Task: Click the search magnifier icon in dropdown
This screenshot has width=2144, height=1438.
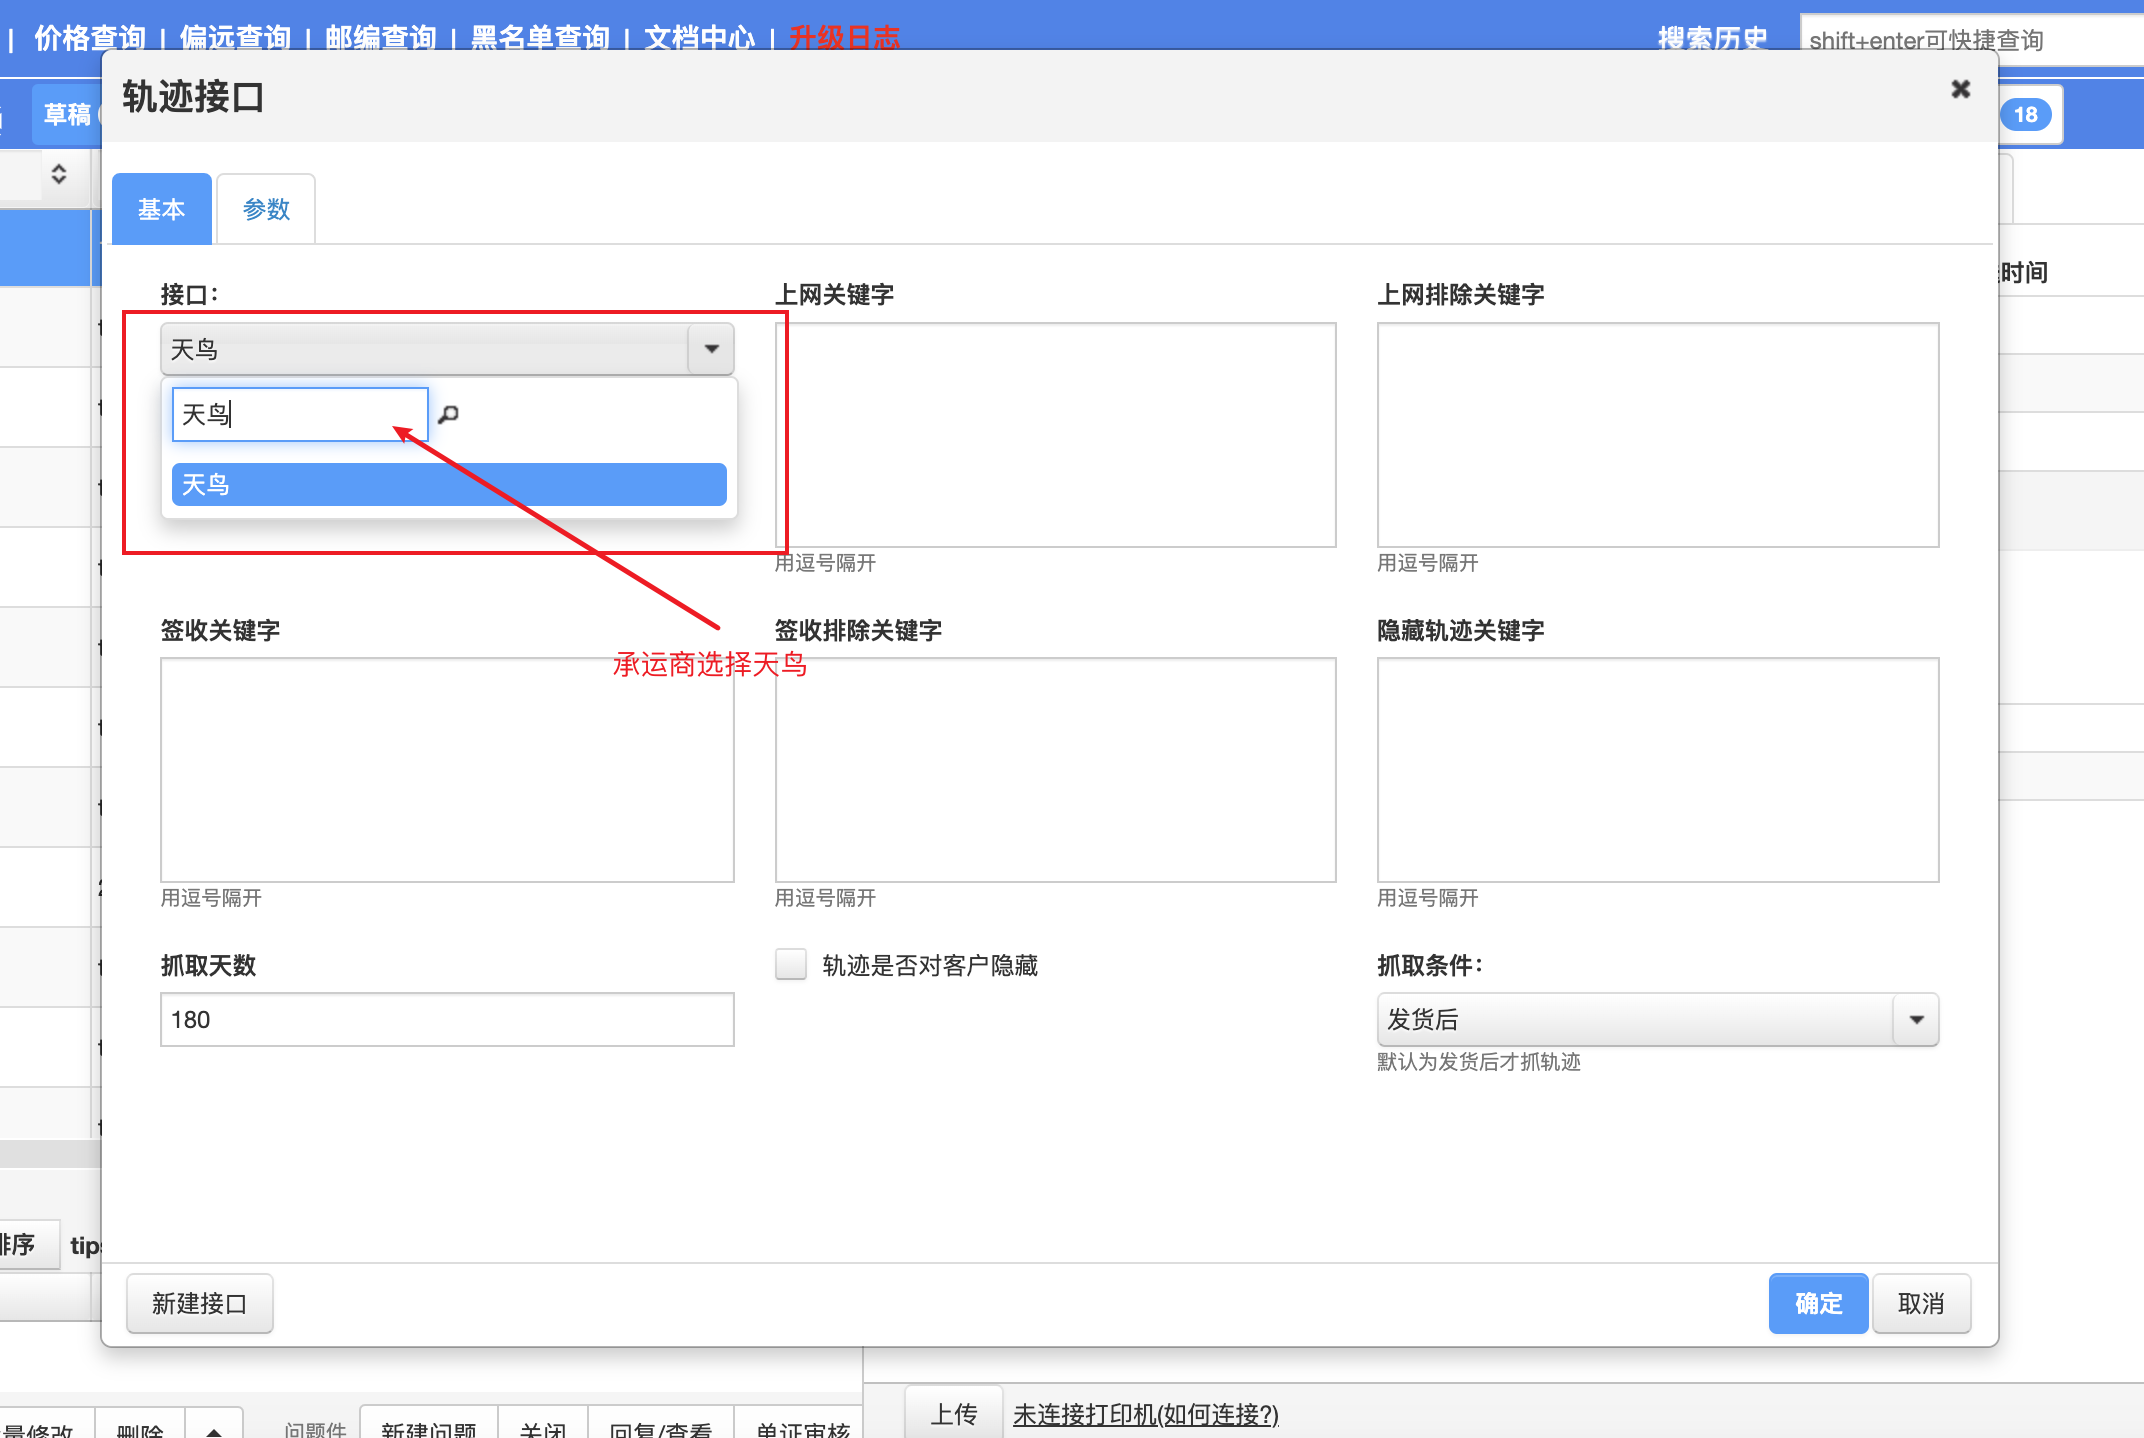Action: coord(449,414)
